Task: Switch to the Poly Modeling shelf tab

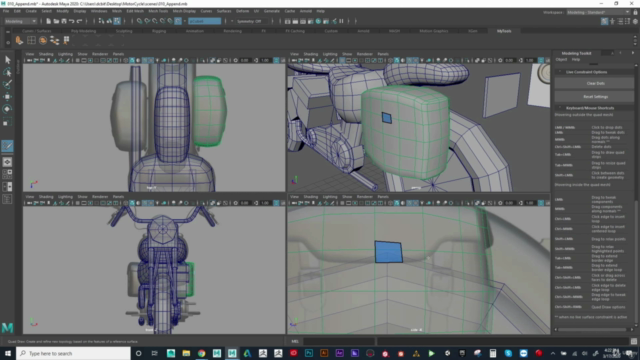Action: point(83,31)
